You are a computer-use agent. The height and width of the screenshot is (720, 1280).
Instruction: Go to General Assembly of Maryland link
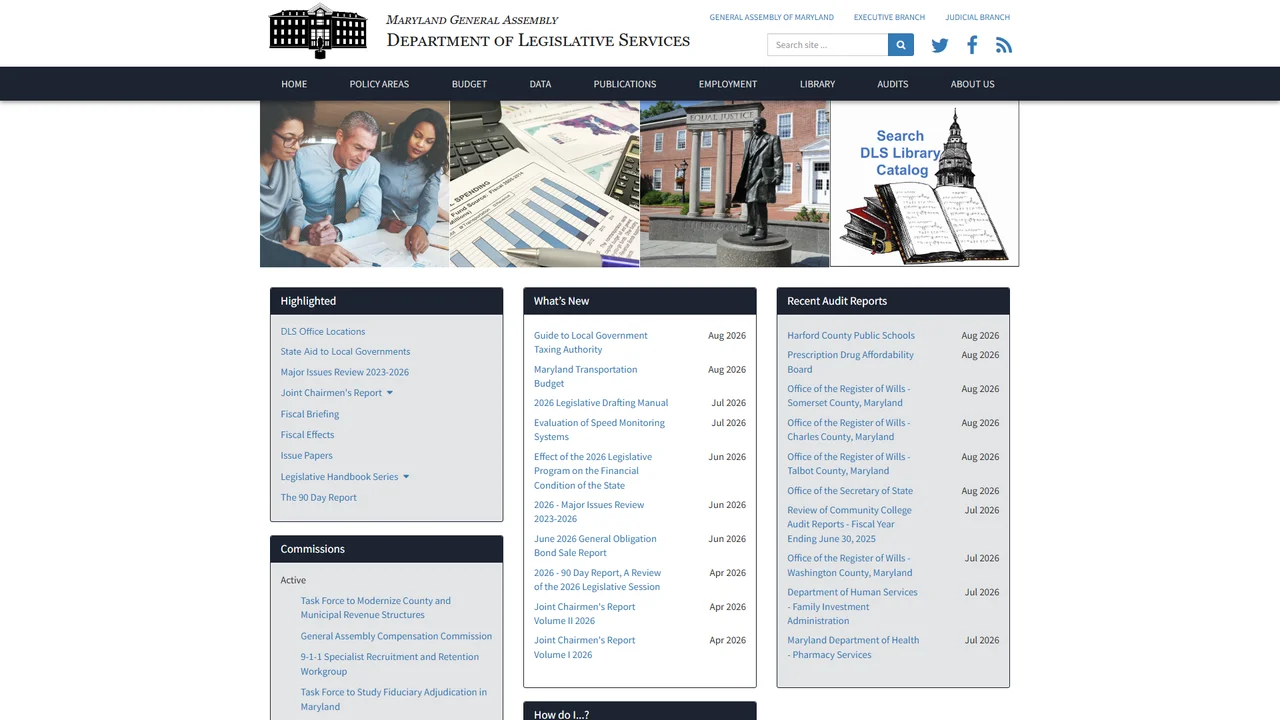coord(772,17)
